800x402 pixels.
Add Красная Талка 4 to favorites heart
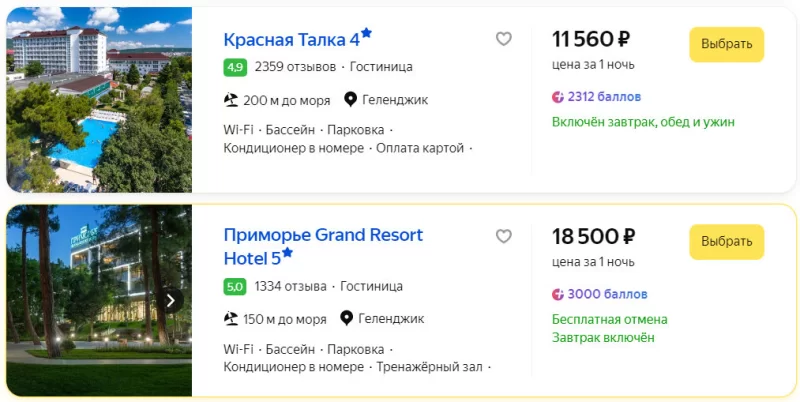pyautogui.click(x=504, y=39)
